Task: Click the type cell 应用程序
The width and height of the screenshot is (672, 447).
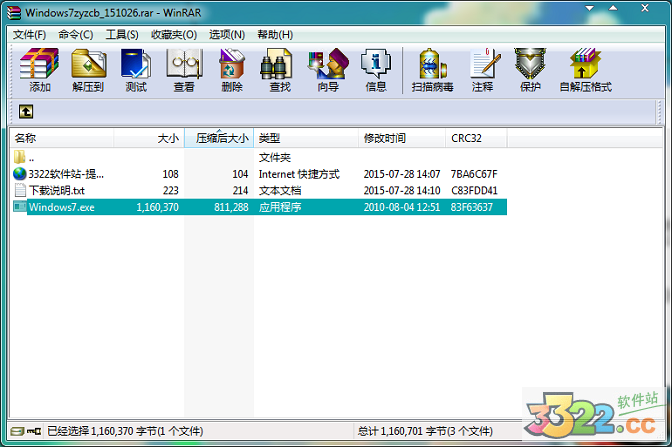Action: [x=280, y=207]
